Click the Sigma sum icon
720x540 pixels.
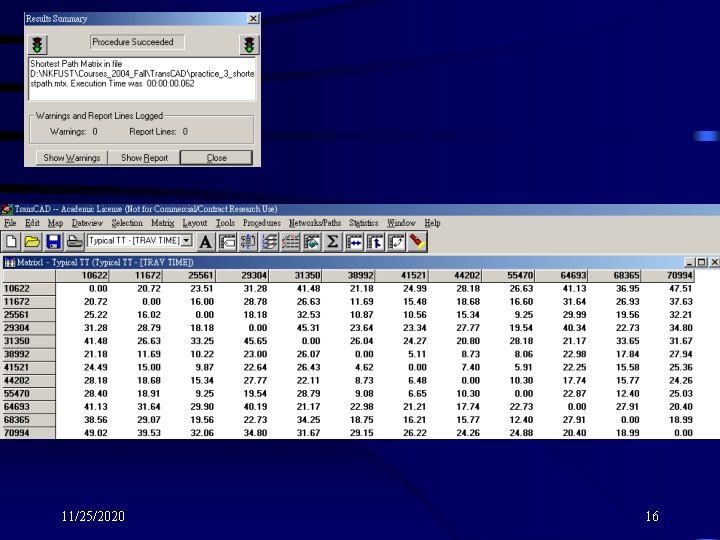pyautogui.click(x=332, y=242)
